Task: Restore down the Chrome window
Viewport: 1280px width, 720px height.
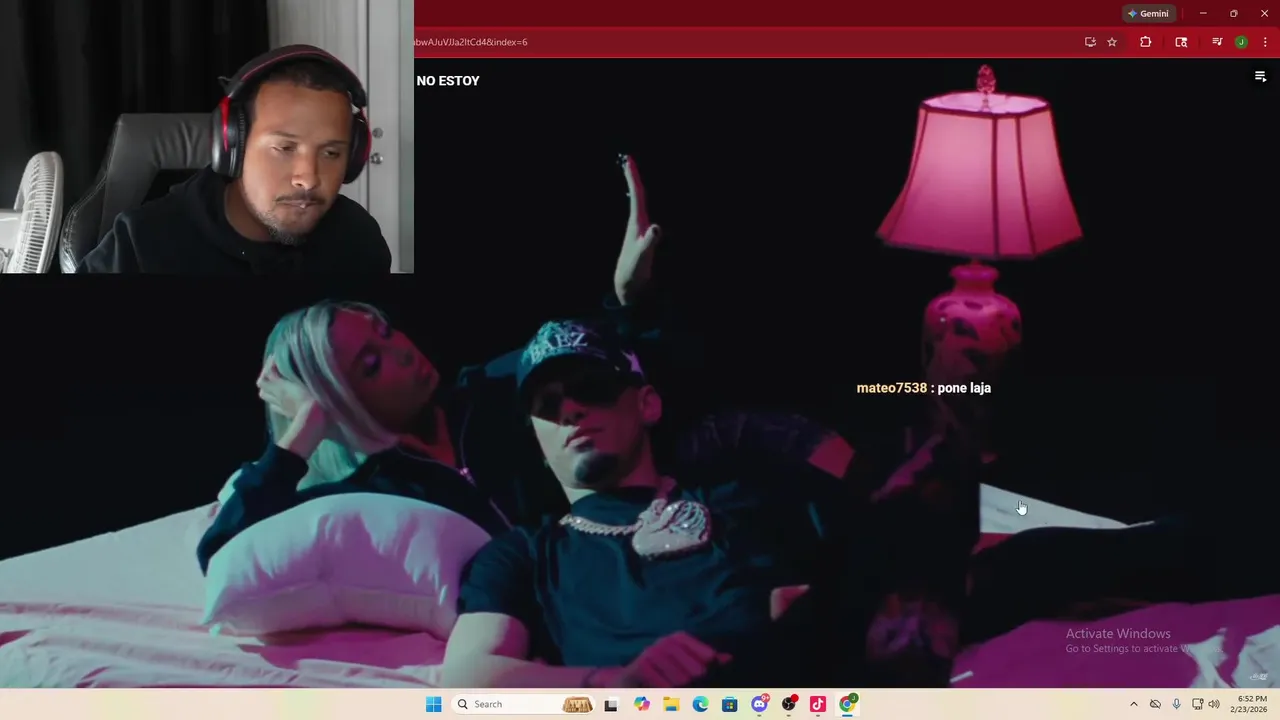Action: (1233, 13)
